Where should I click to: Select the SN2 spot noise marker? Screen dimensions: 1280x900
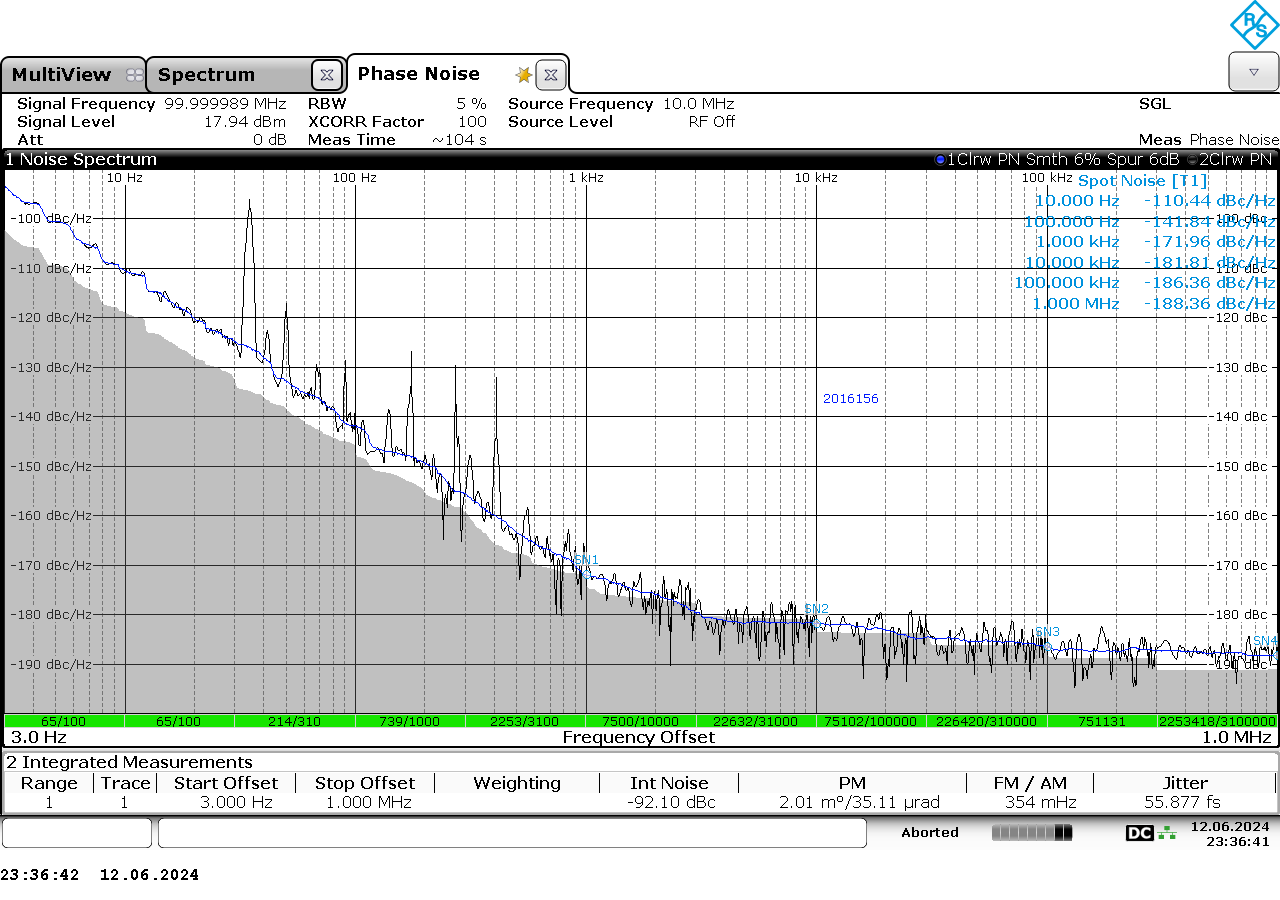pyautogui.click(x=816, y=609)
